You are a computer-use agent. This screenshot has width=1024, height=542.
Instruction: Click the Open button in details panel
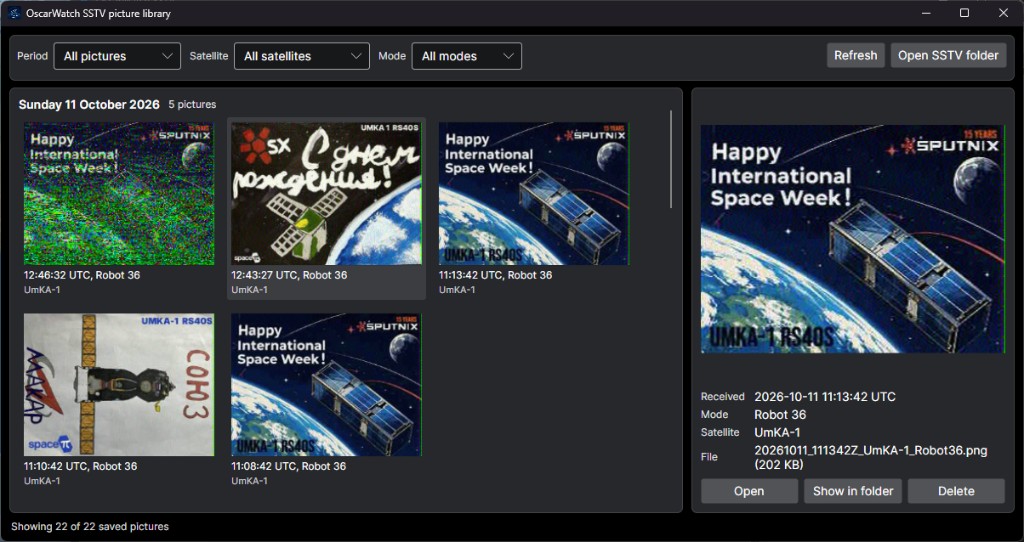pyautogui.click(x=749, y=491)
